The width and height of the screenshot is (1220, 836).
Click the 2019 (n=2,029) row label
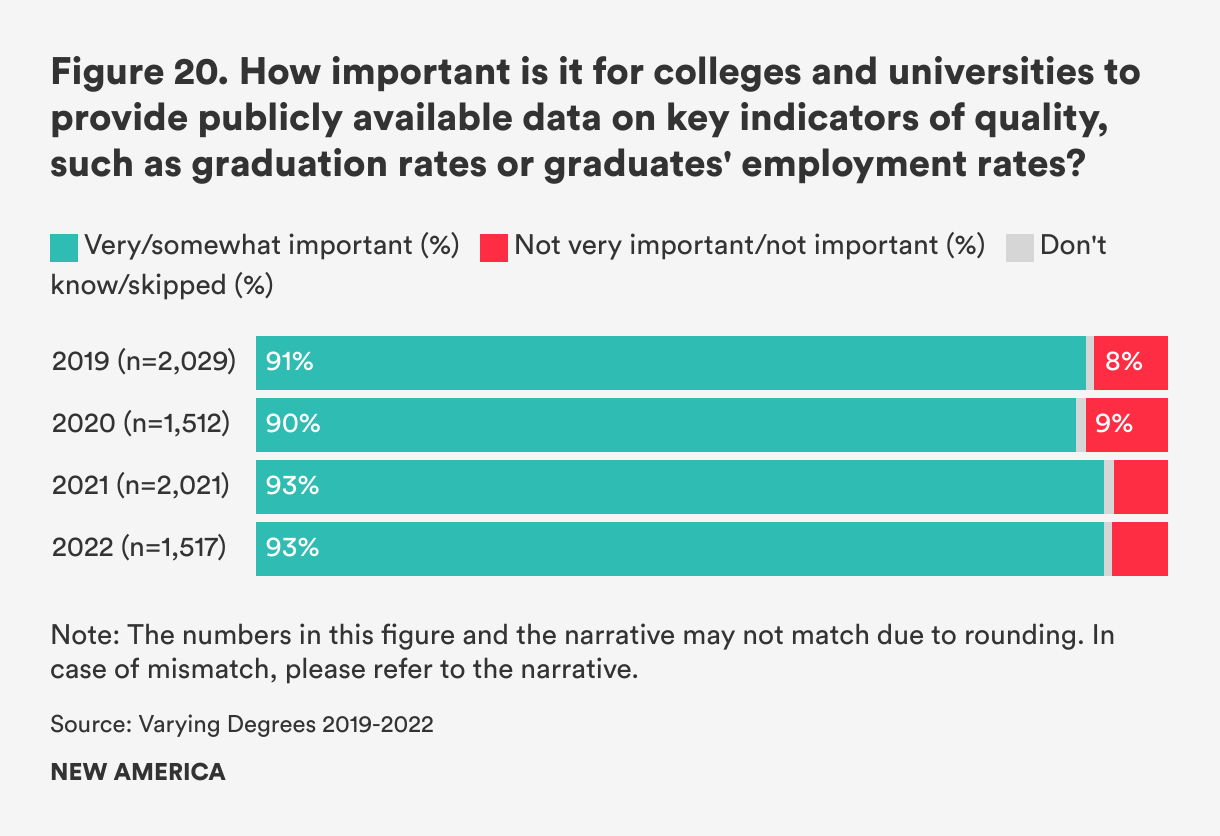click(144, 363)
